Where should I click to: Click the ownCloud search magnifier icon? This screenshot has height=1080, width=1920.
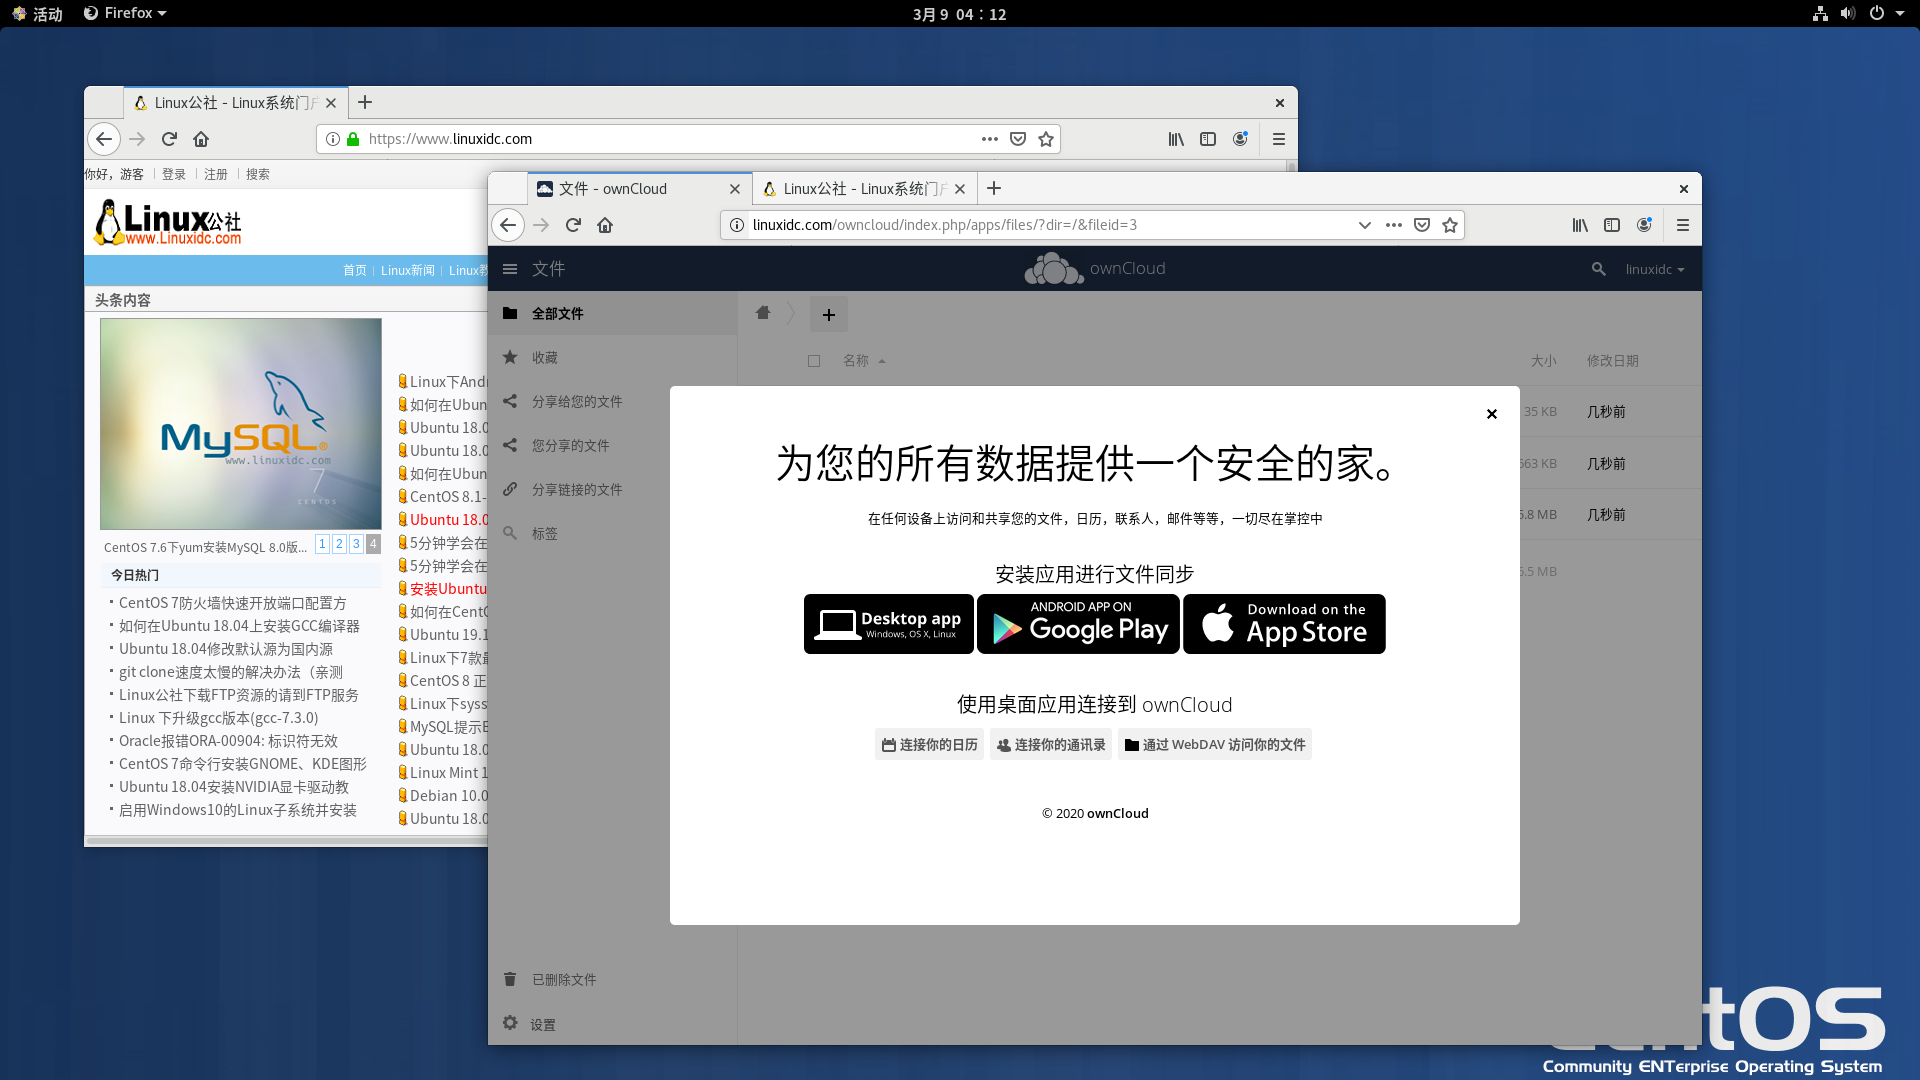1599,269
